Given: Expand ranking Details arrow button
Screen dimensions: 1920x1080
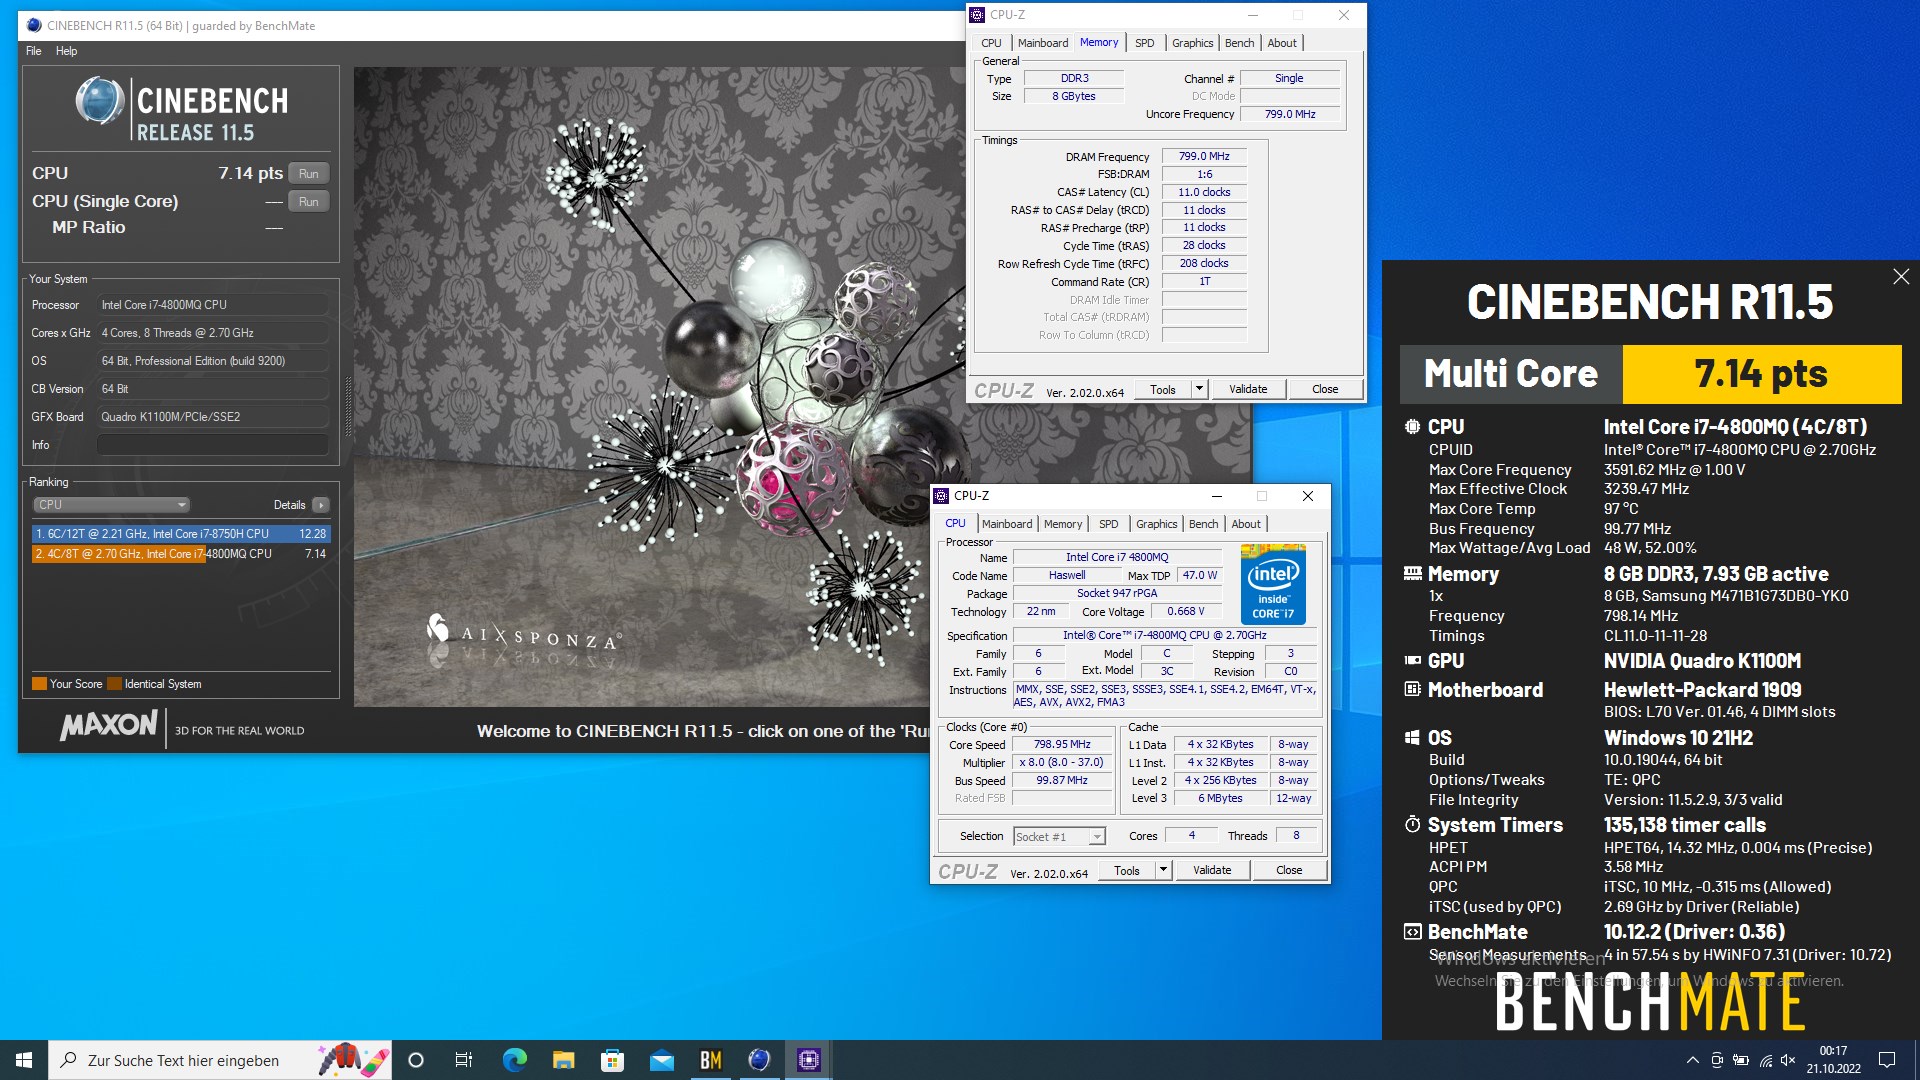Looking at the screenshot, I should 320,505.
